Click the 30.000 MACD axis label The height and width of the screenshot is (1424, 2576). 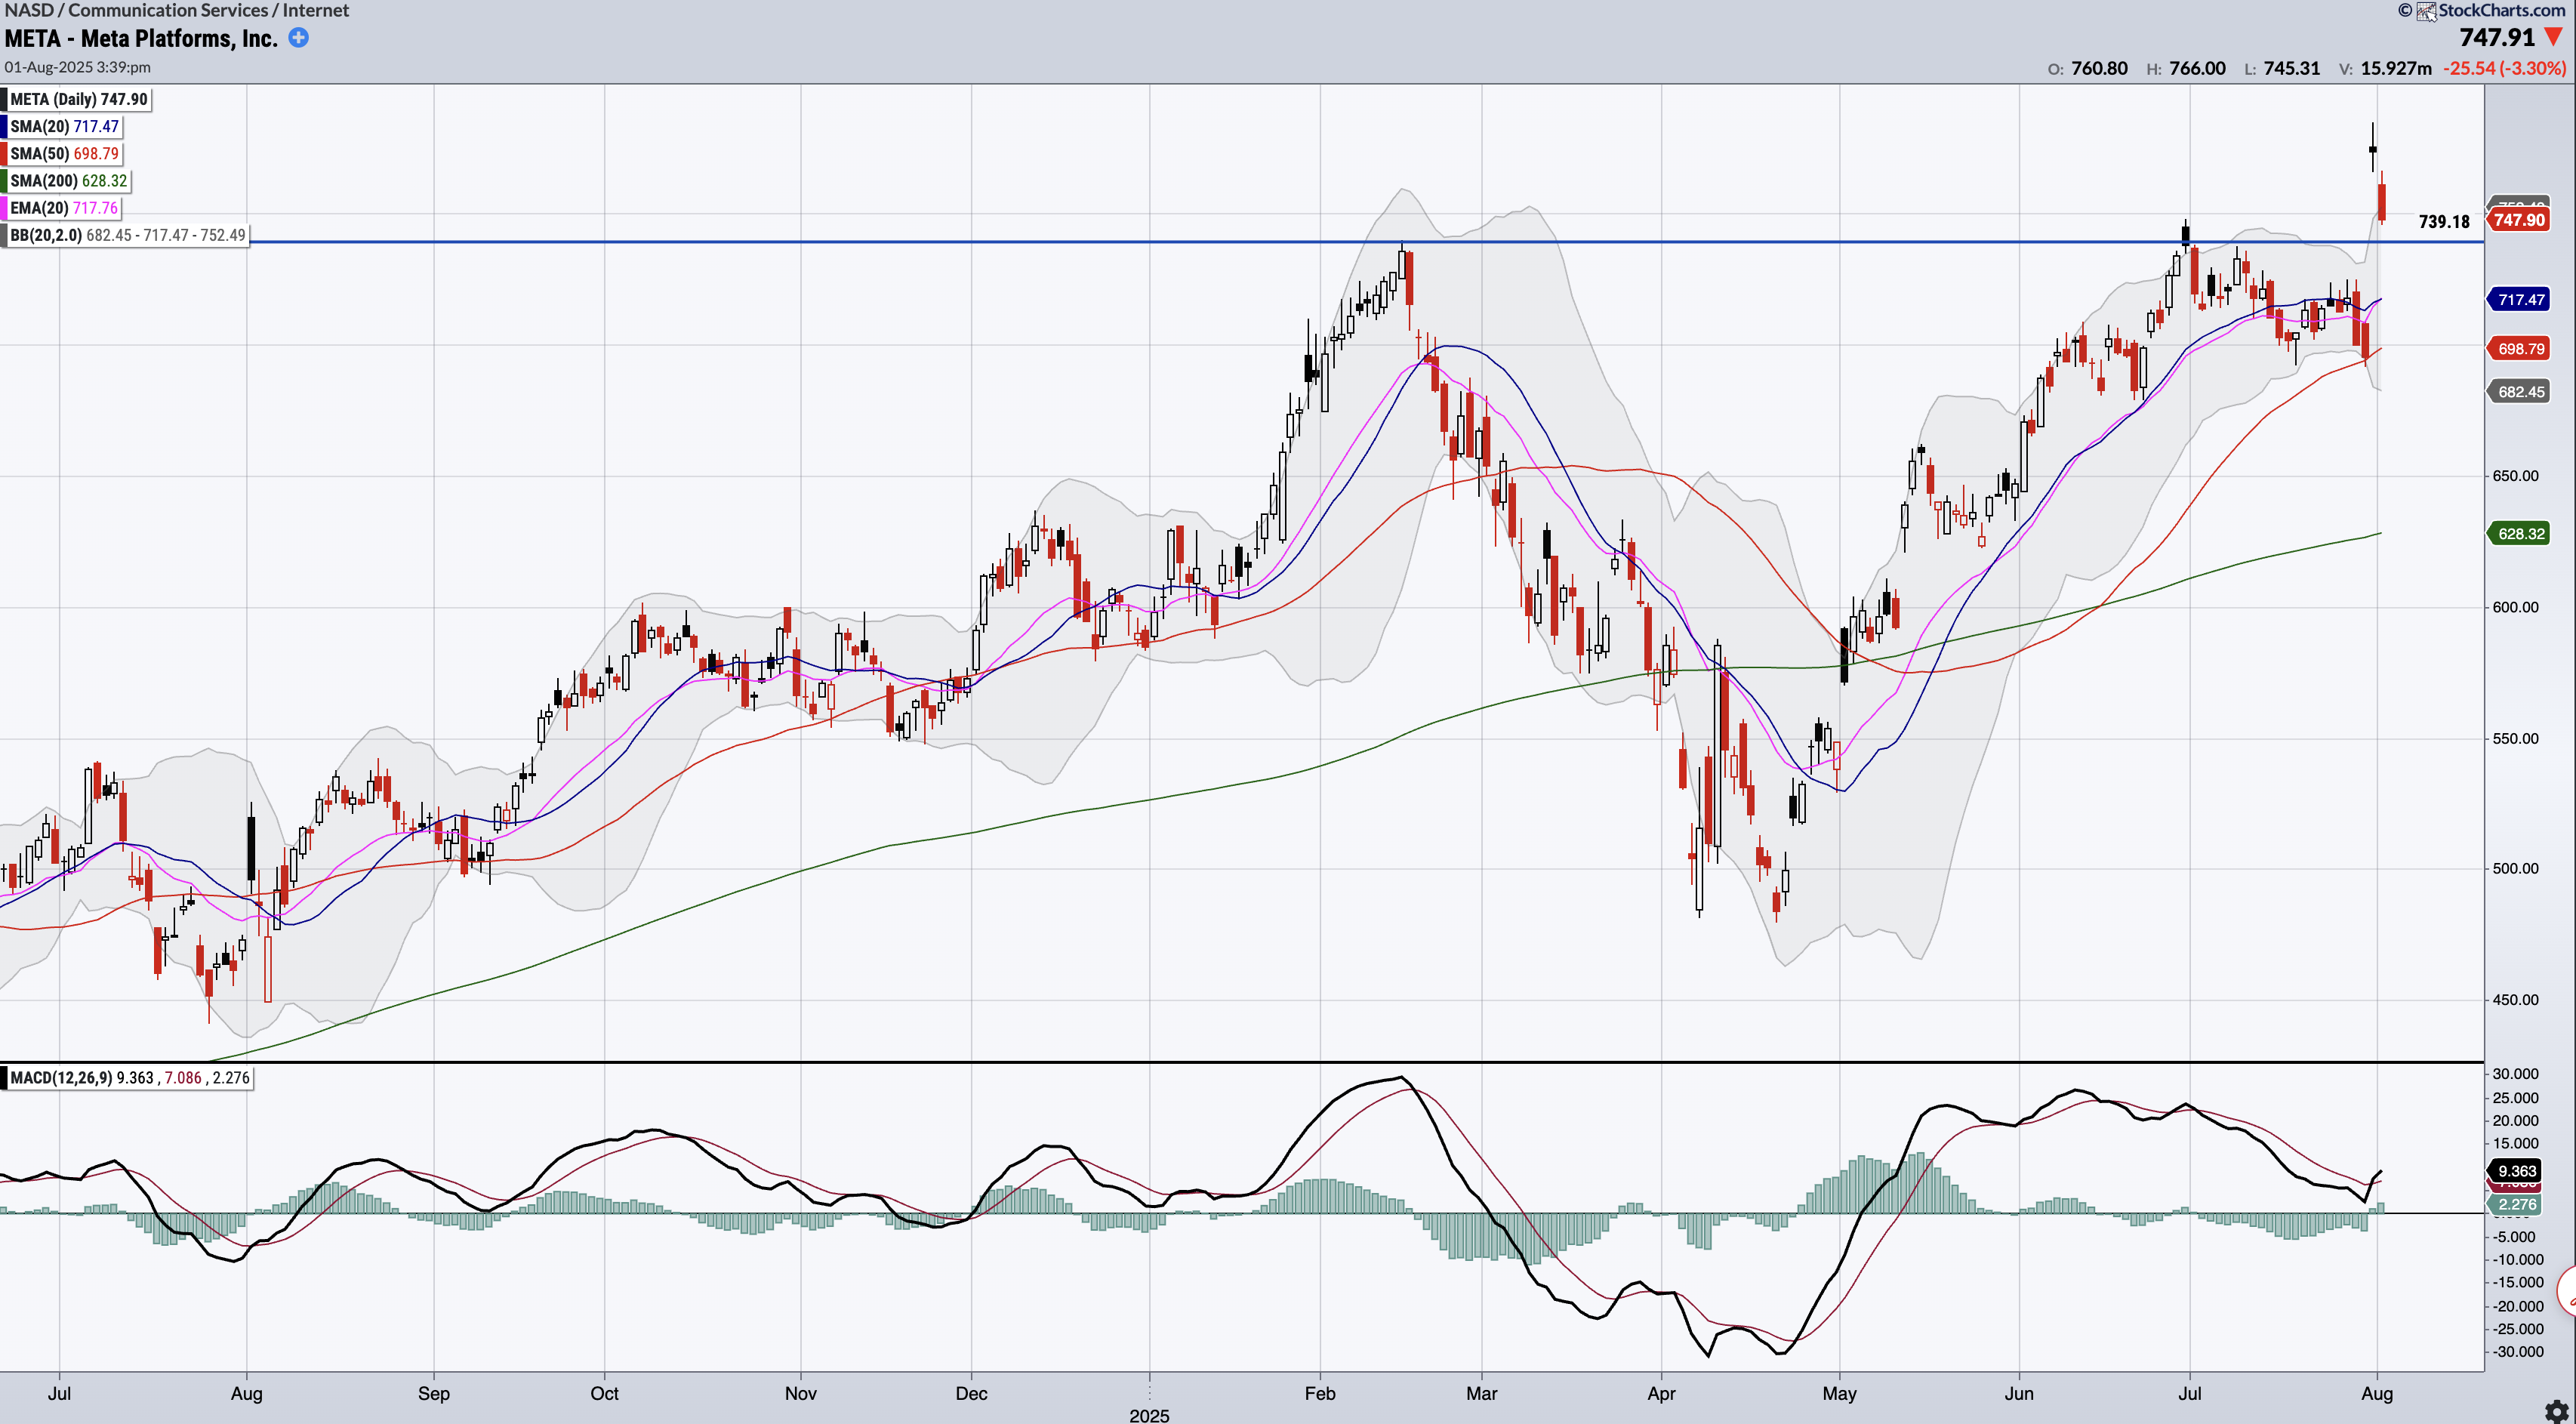coord(2516,1074)
